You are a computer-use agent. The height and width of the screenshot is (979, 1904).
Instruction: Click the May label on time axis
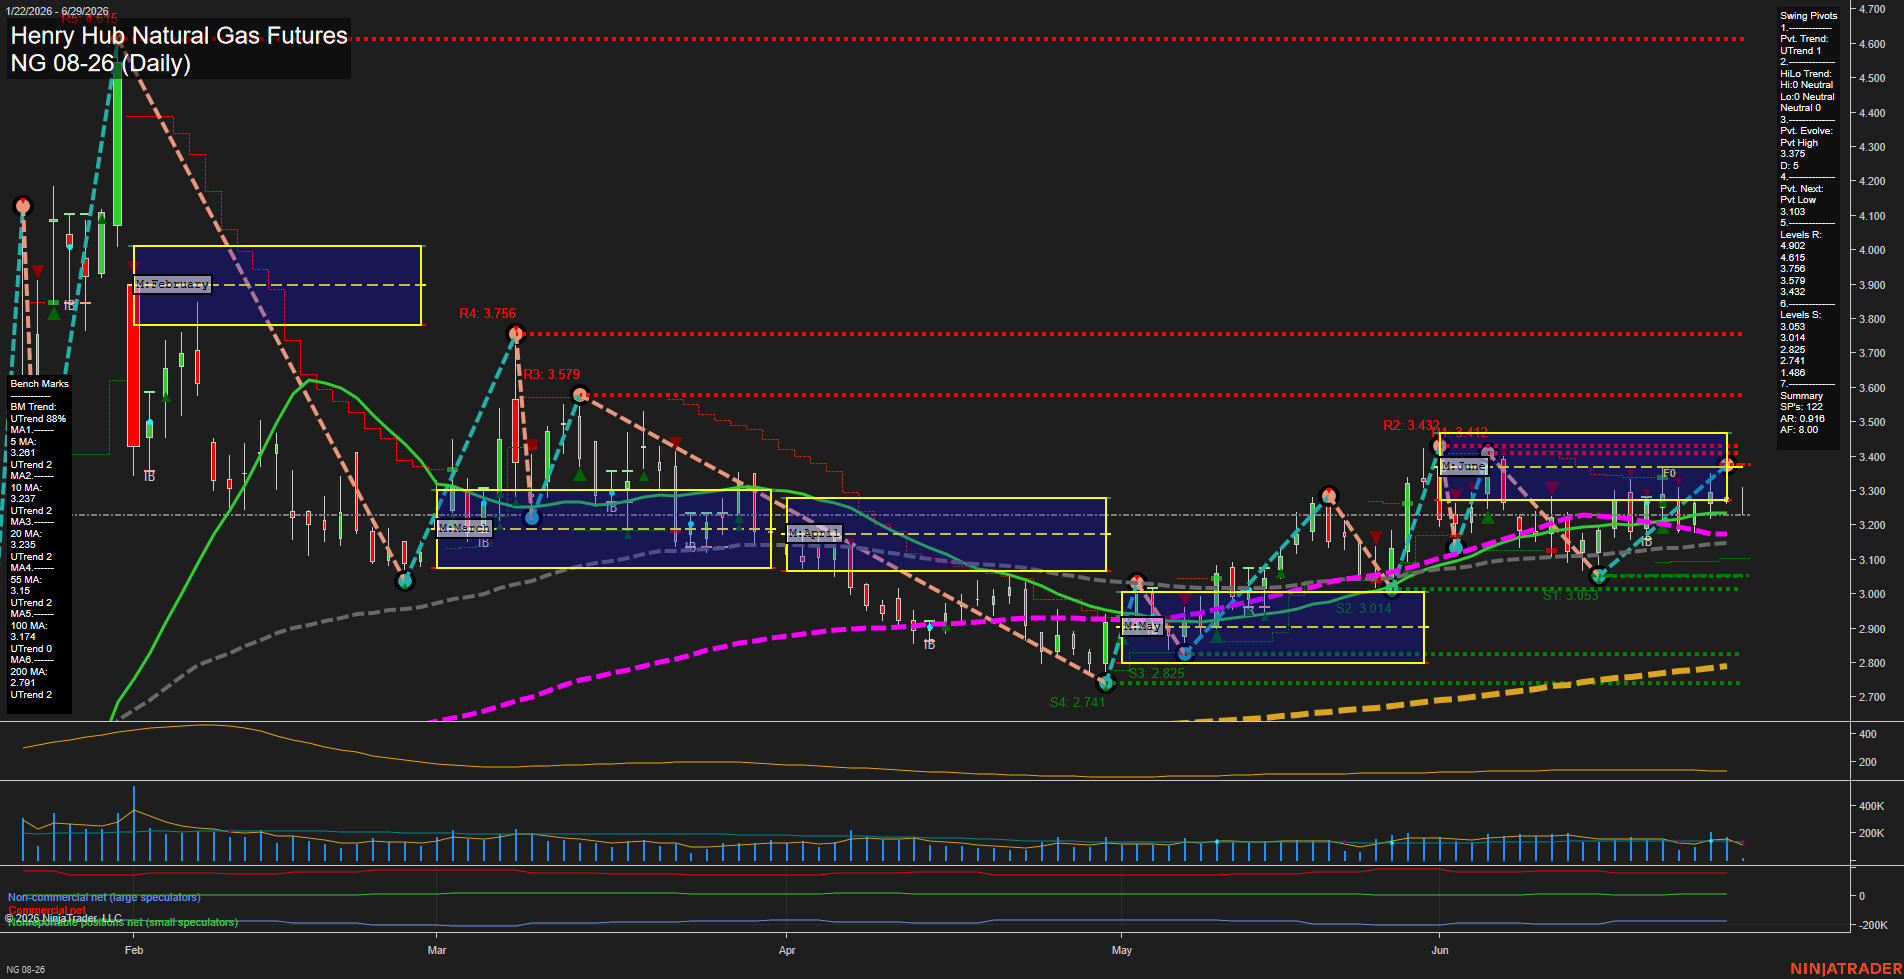1122,950
